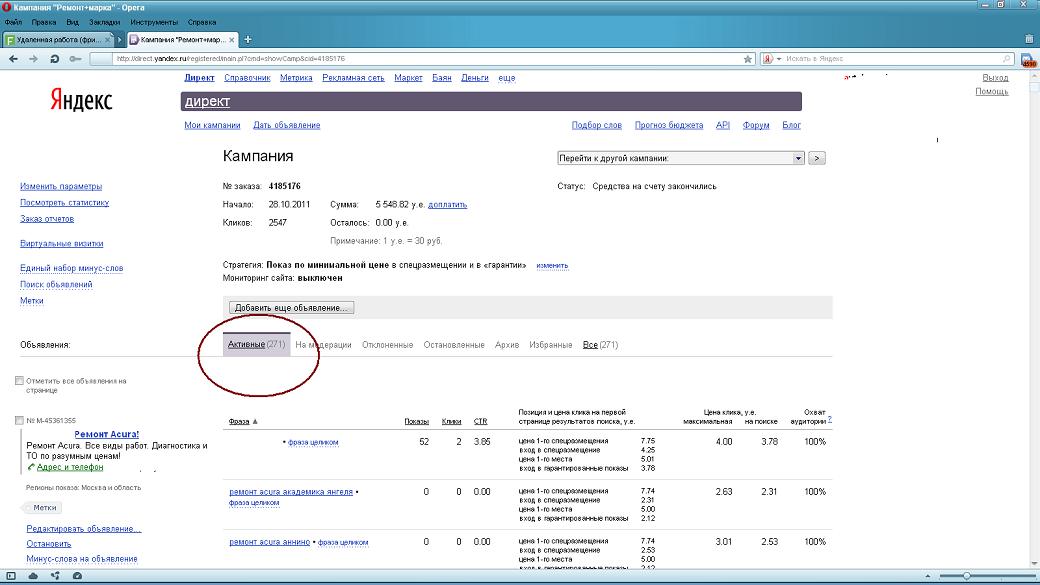
Task: Sort the table by 'Фраза' column header
Action: 238,421
